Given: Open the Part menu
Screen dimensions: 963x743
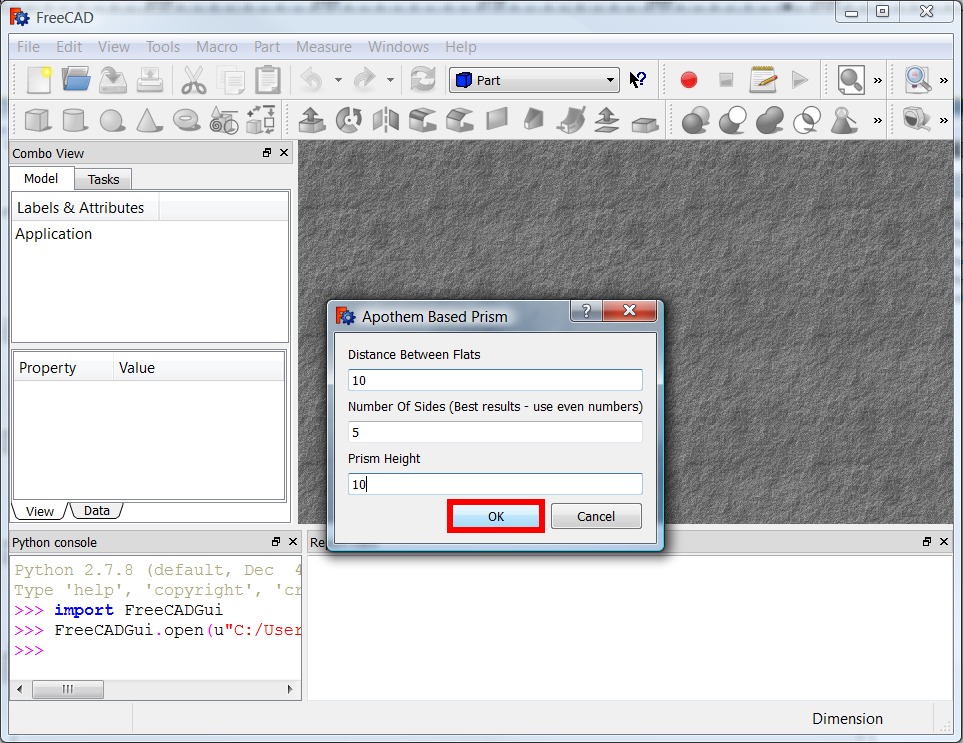Looking at the screenshot, I should pos(267,47).
